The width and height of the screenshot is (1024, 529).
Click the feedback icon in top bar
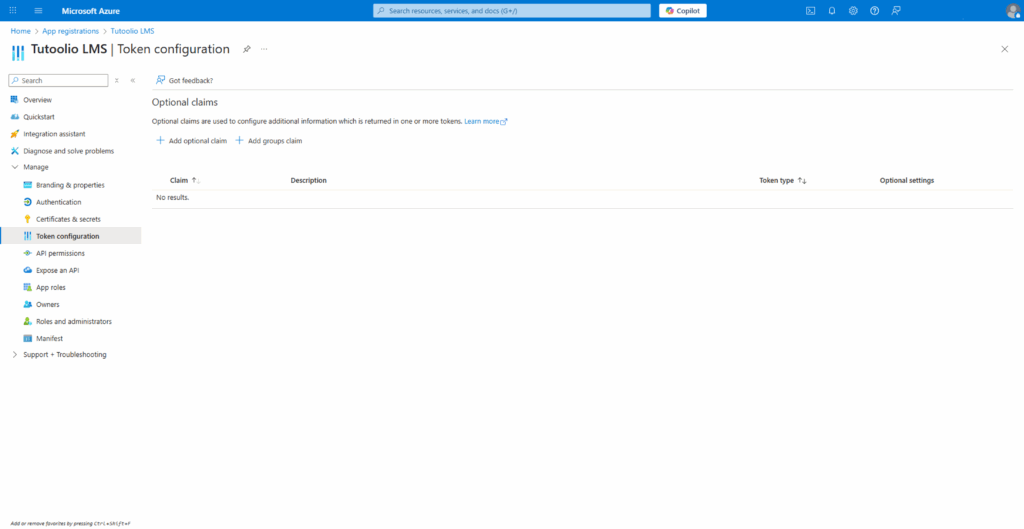(x=896, y=10)
